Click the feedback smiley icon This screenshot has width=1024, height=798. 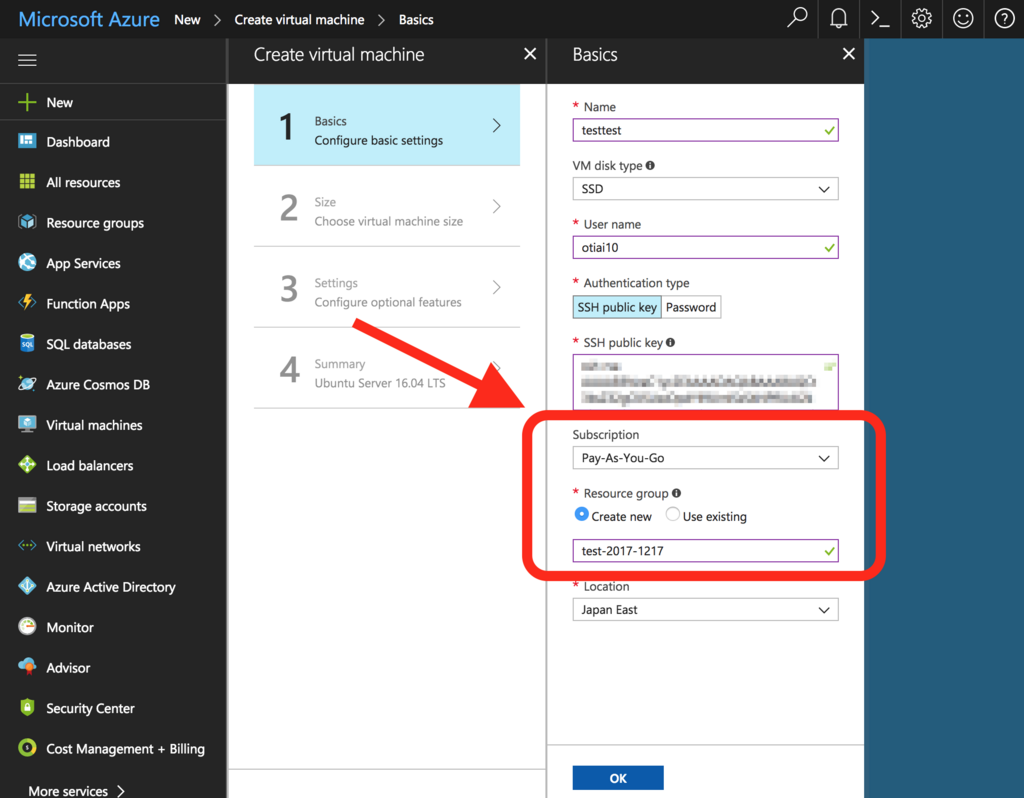click(963, 18)
